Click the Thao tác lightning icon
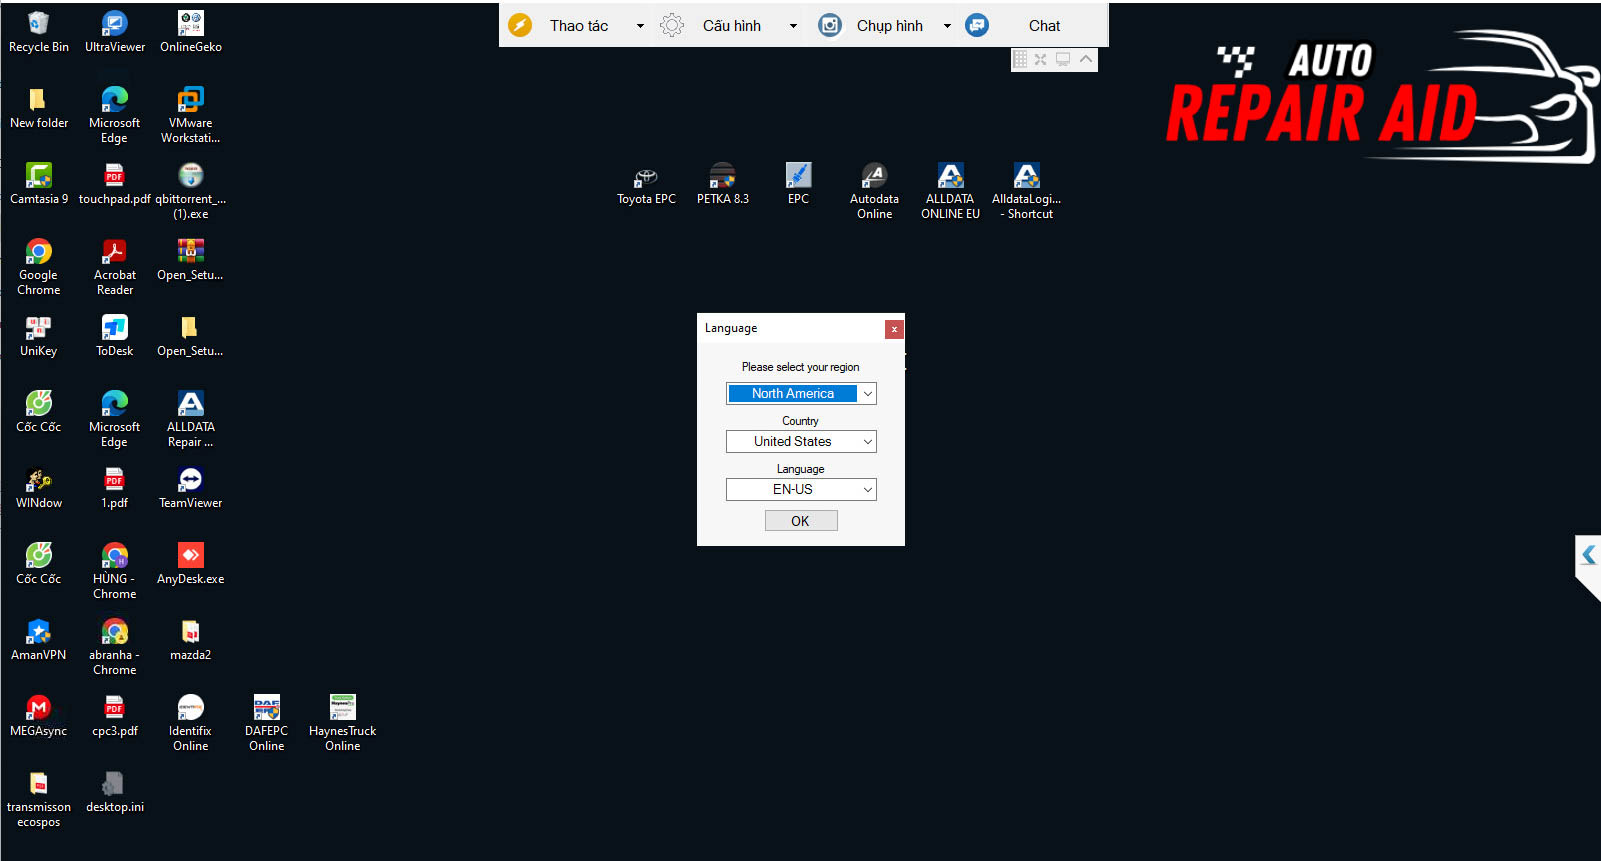The width and height of the screenshot is (1601, 861). pyautogui.click(x=520, y=25)
